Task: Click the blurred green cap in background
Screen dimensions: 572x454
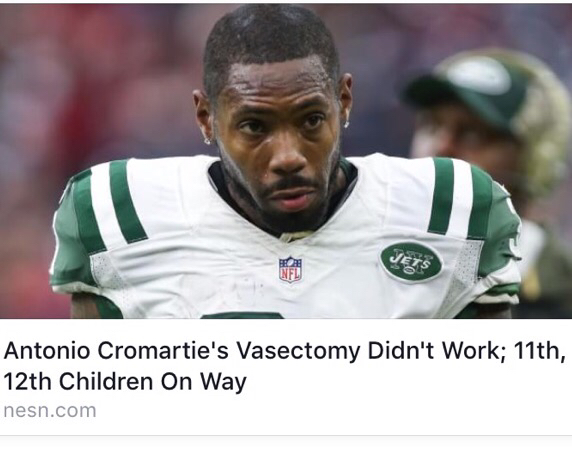Action: pos(471,86)
